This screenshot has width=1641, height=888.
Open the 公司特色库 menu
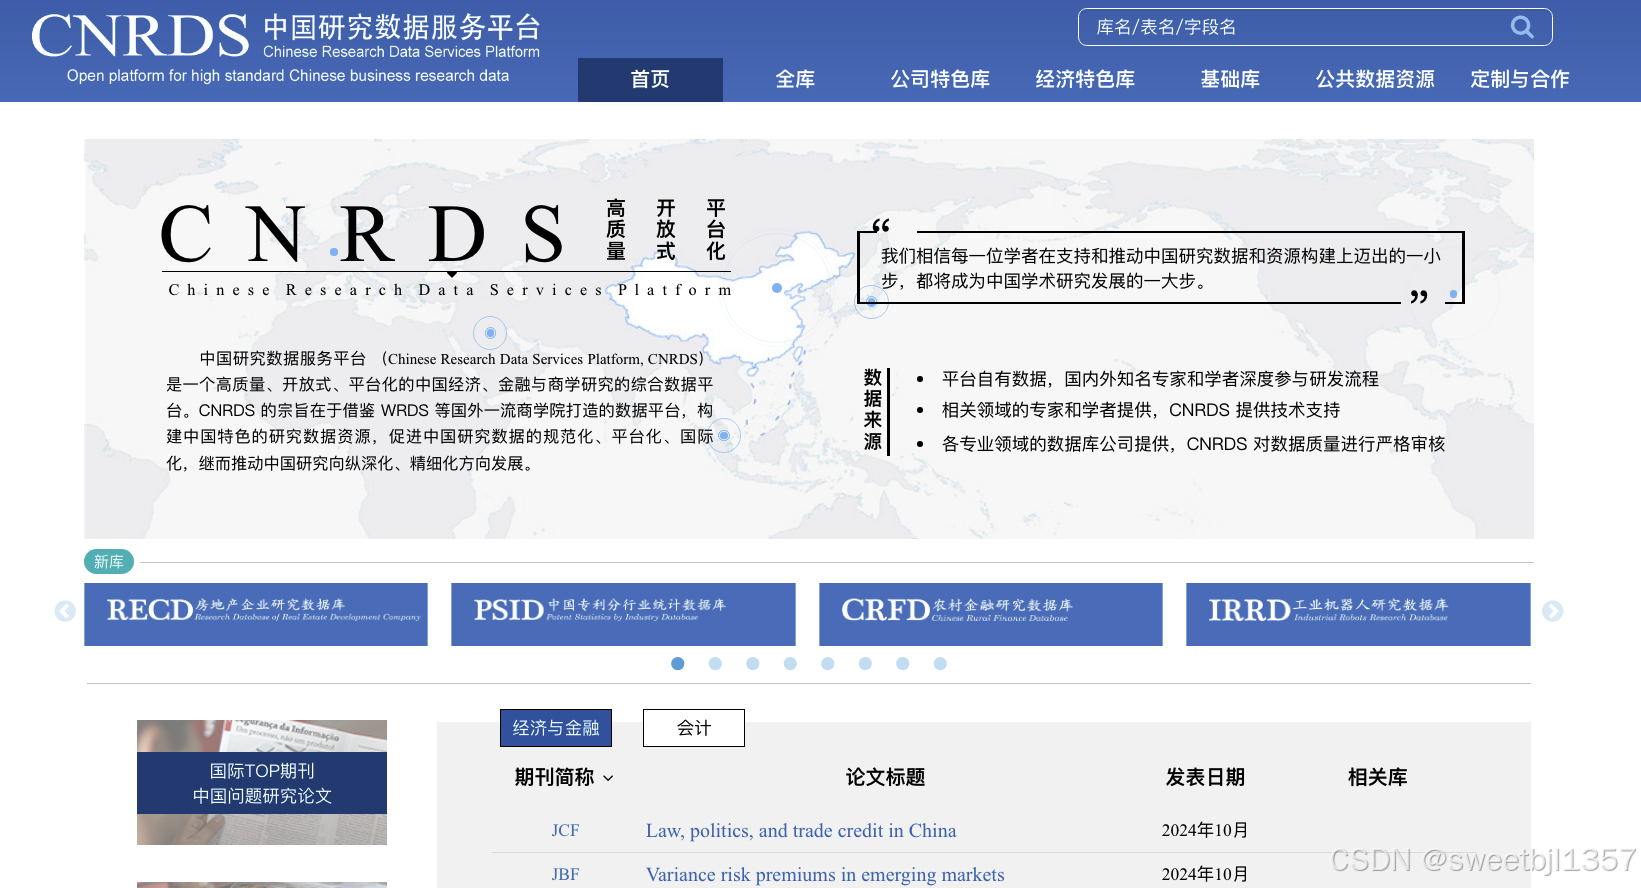tap(940, 79)
